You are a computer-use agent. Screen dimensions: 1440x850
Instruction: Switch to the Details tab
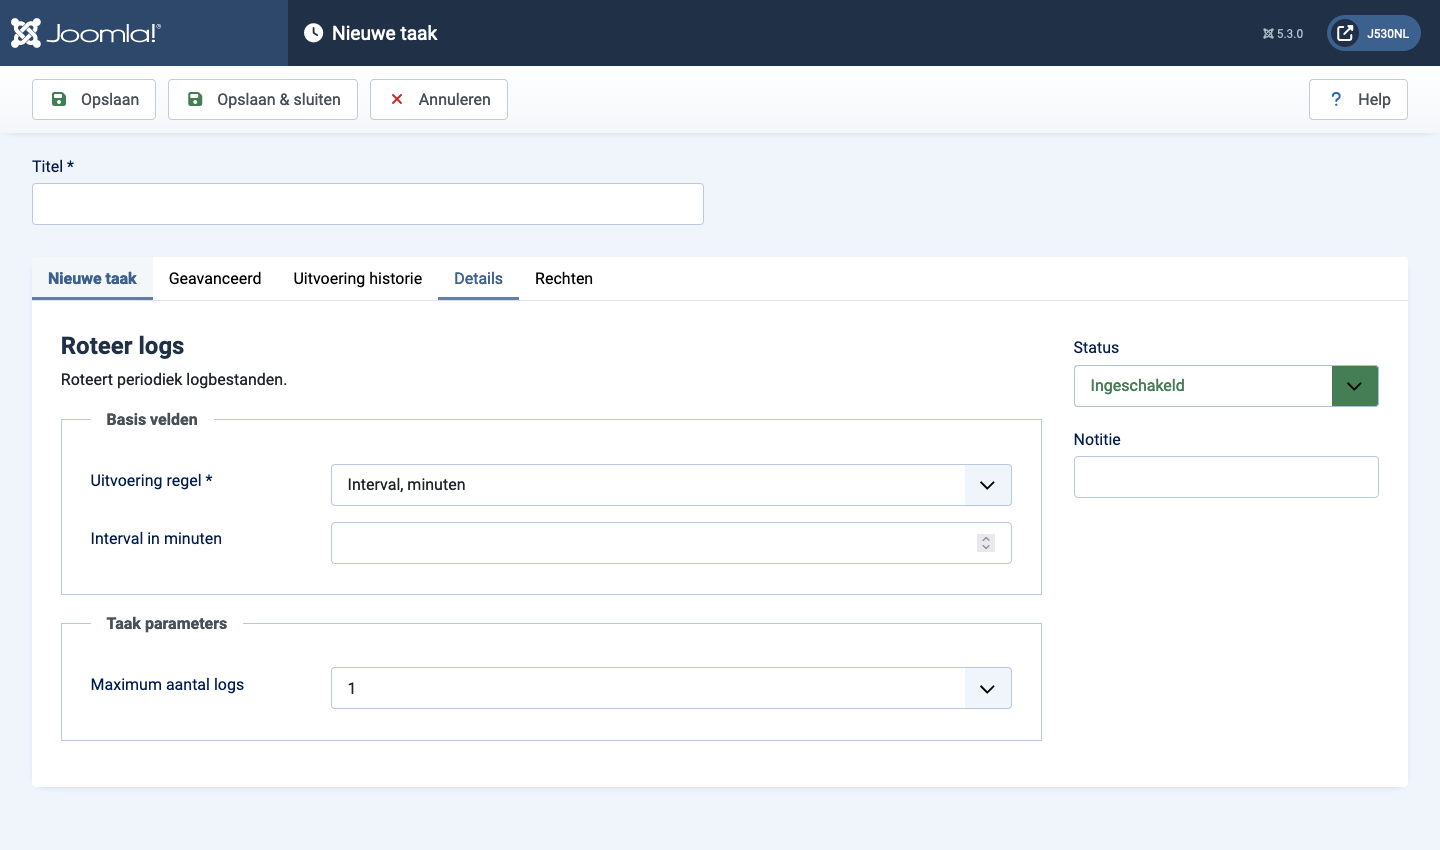point(478,278)
